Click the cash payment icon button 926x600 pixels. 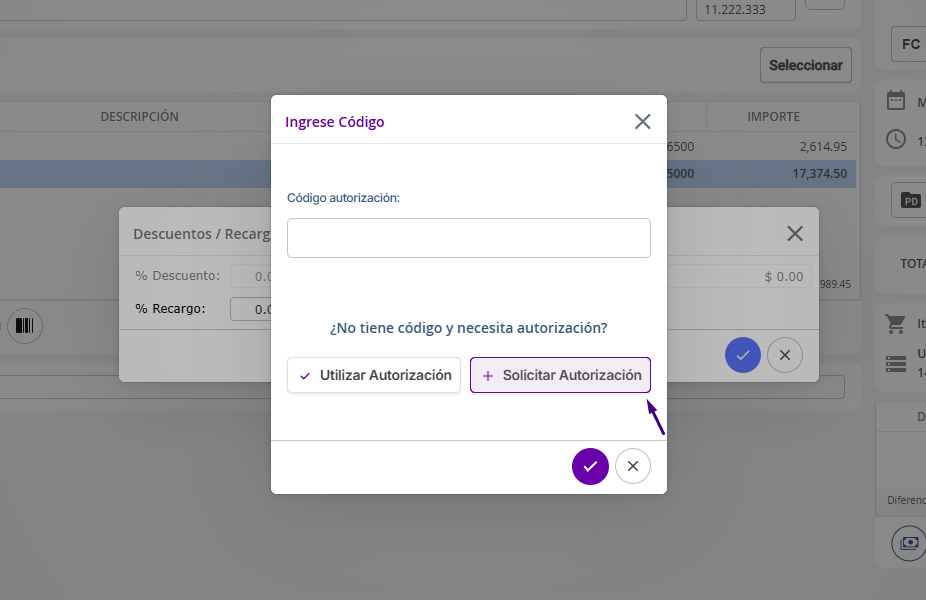909,543
